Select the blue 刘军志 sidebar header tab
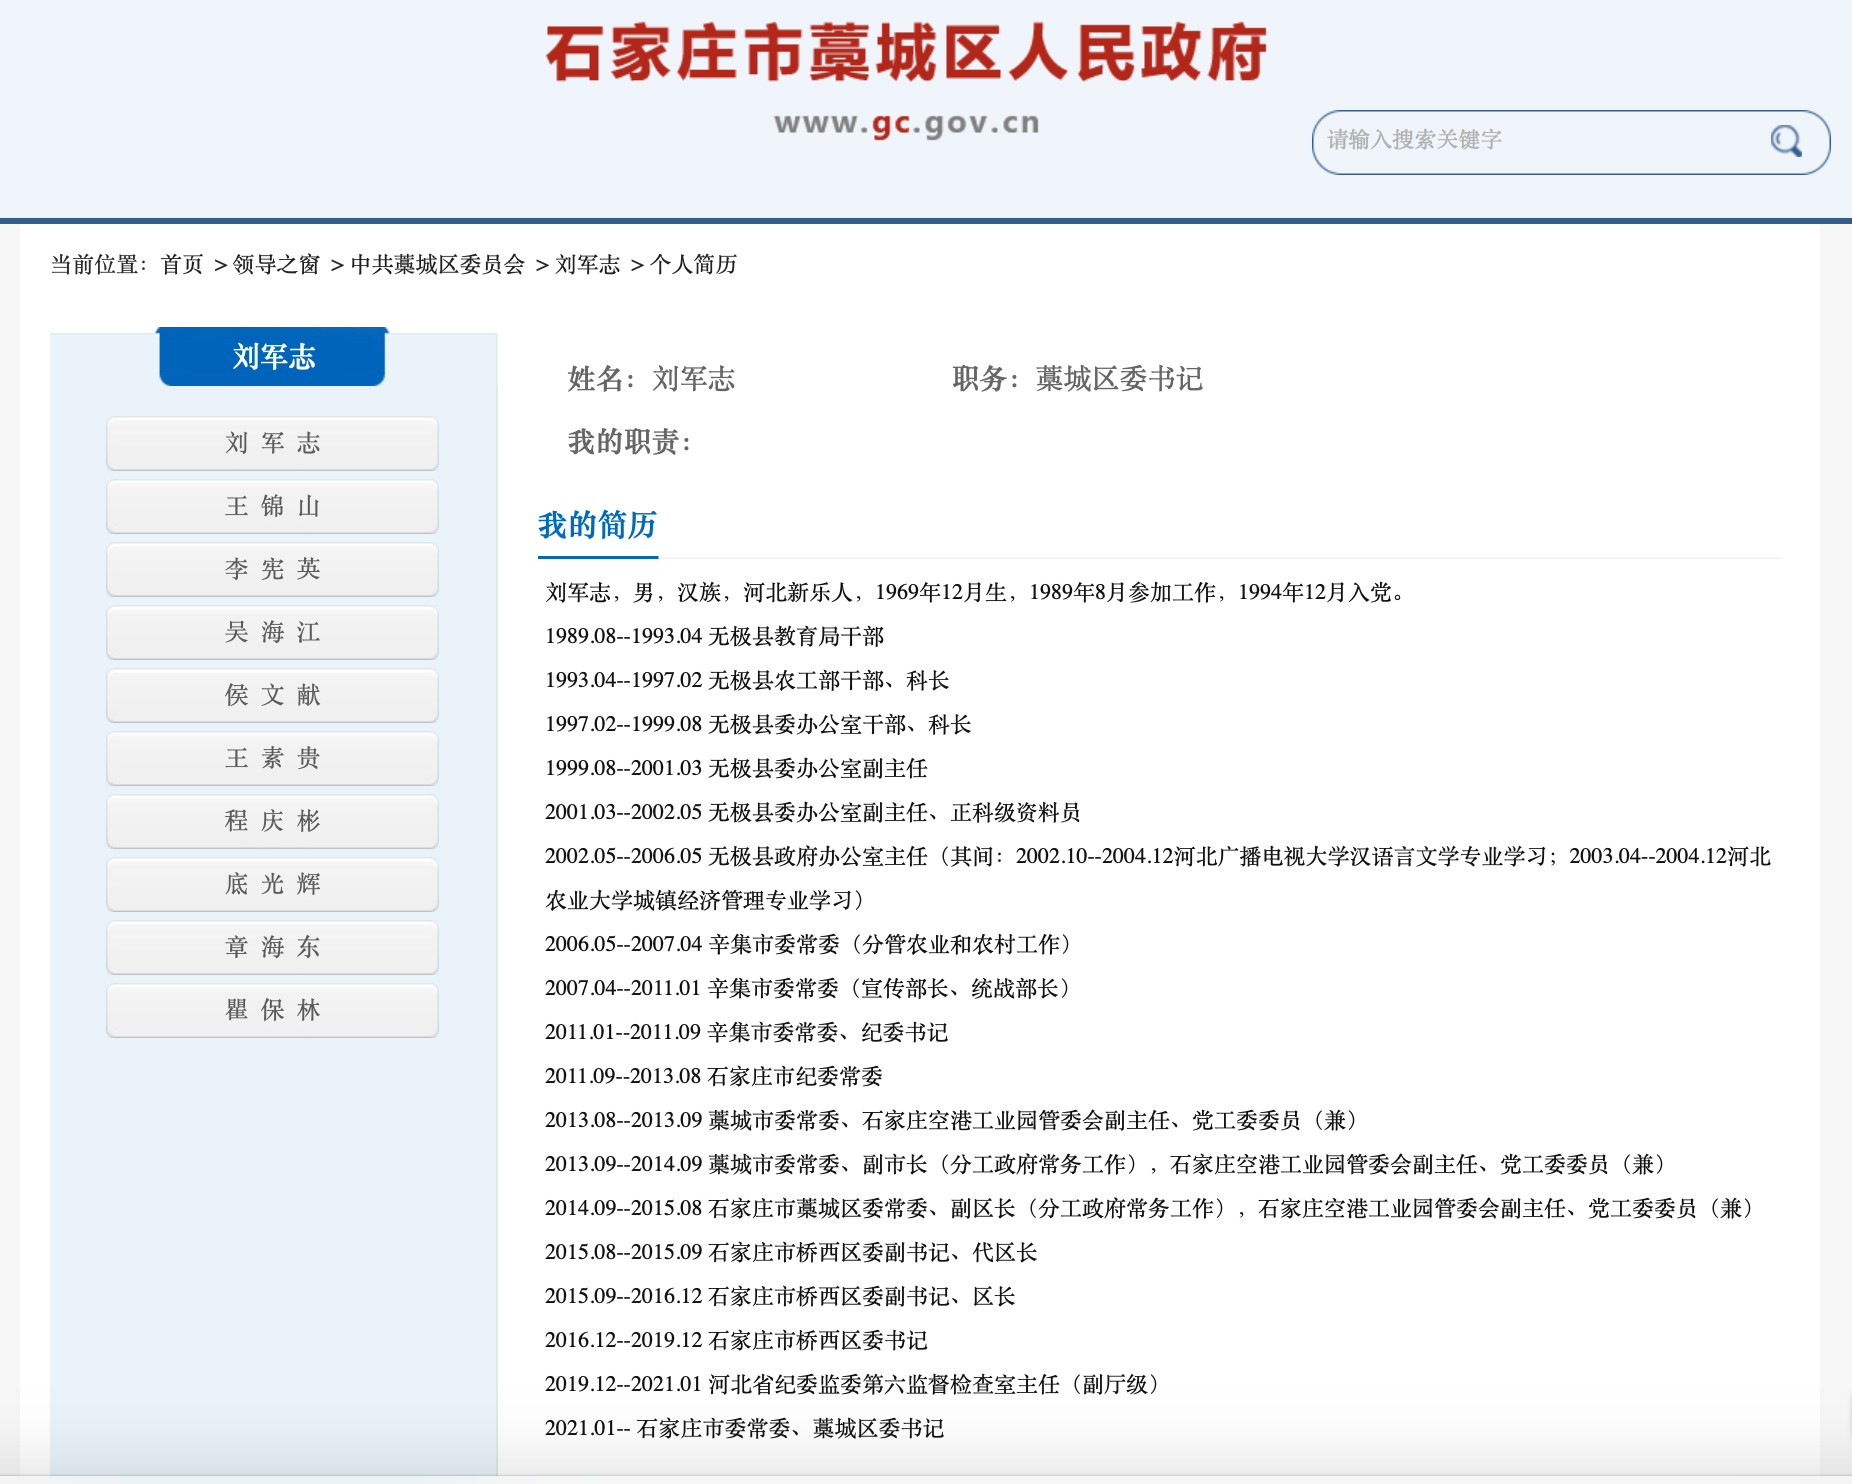Viewport: 1852px width, 1484px height. [x=272, y=356]
